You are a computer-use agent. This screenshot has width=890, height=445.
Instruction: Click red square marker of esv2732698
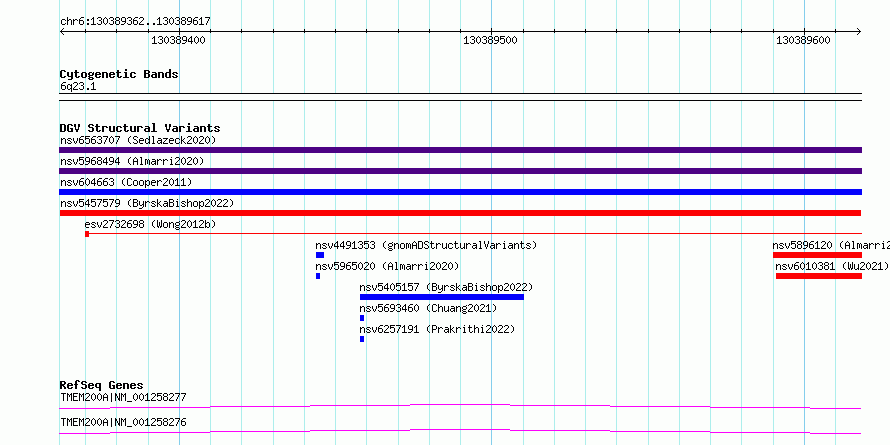coord(87,234)
